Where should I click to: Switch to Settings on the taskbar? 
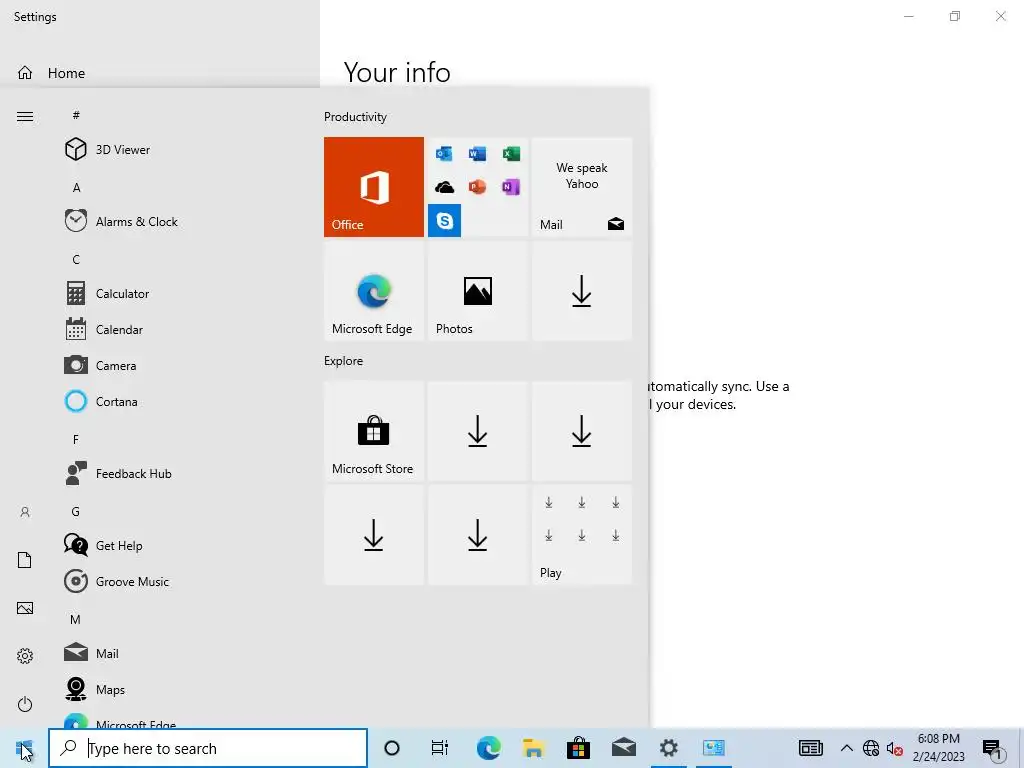(x=669, y=748)
